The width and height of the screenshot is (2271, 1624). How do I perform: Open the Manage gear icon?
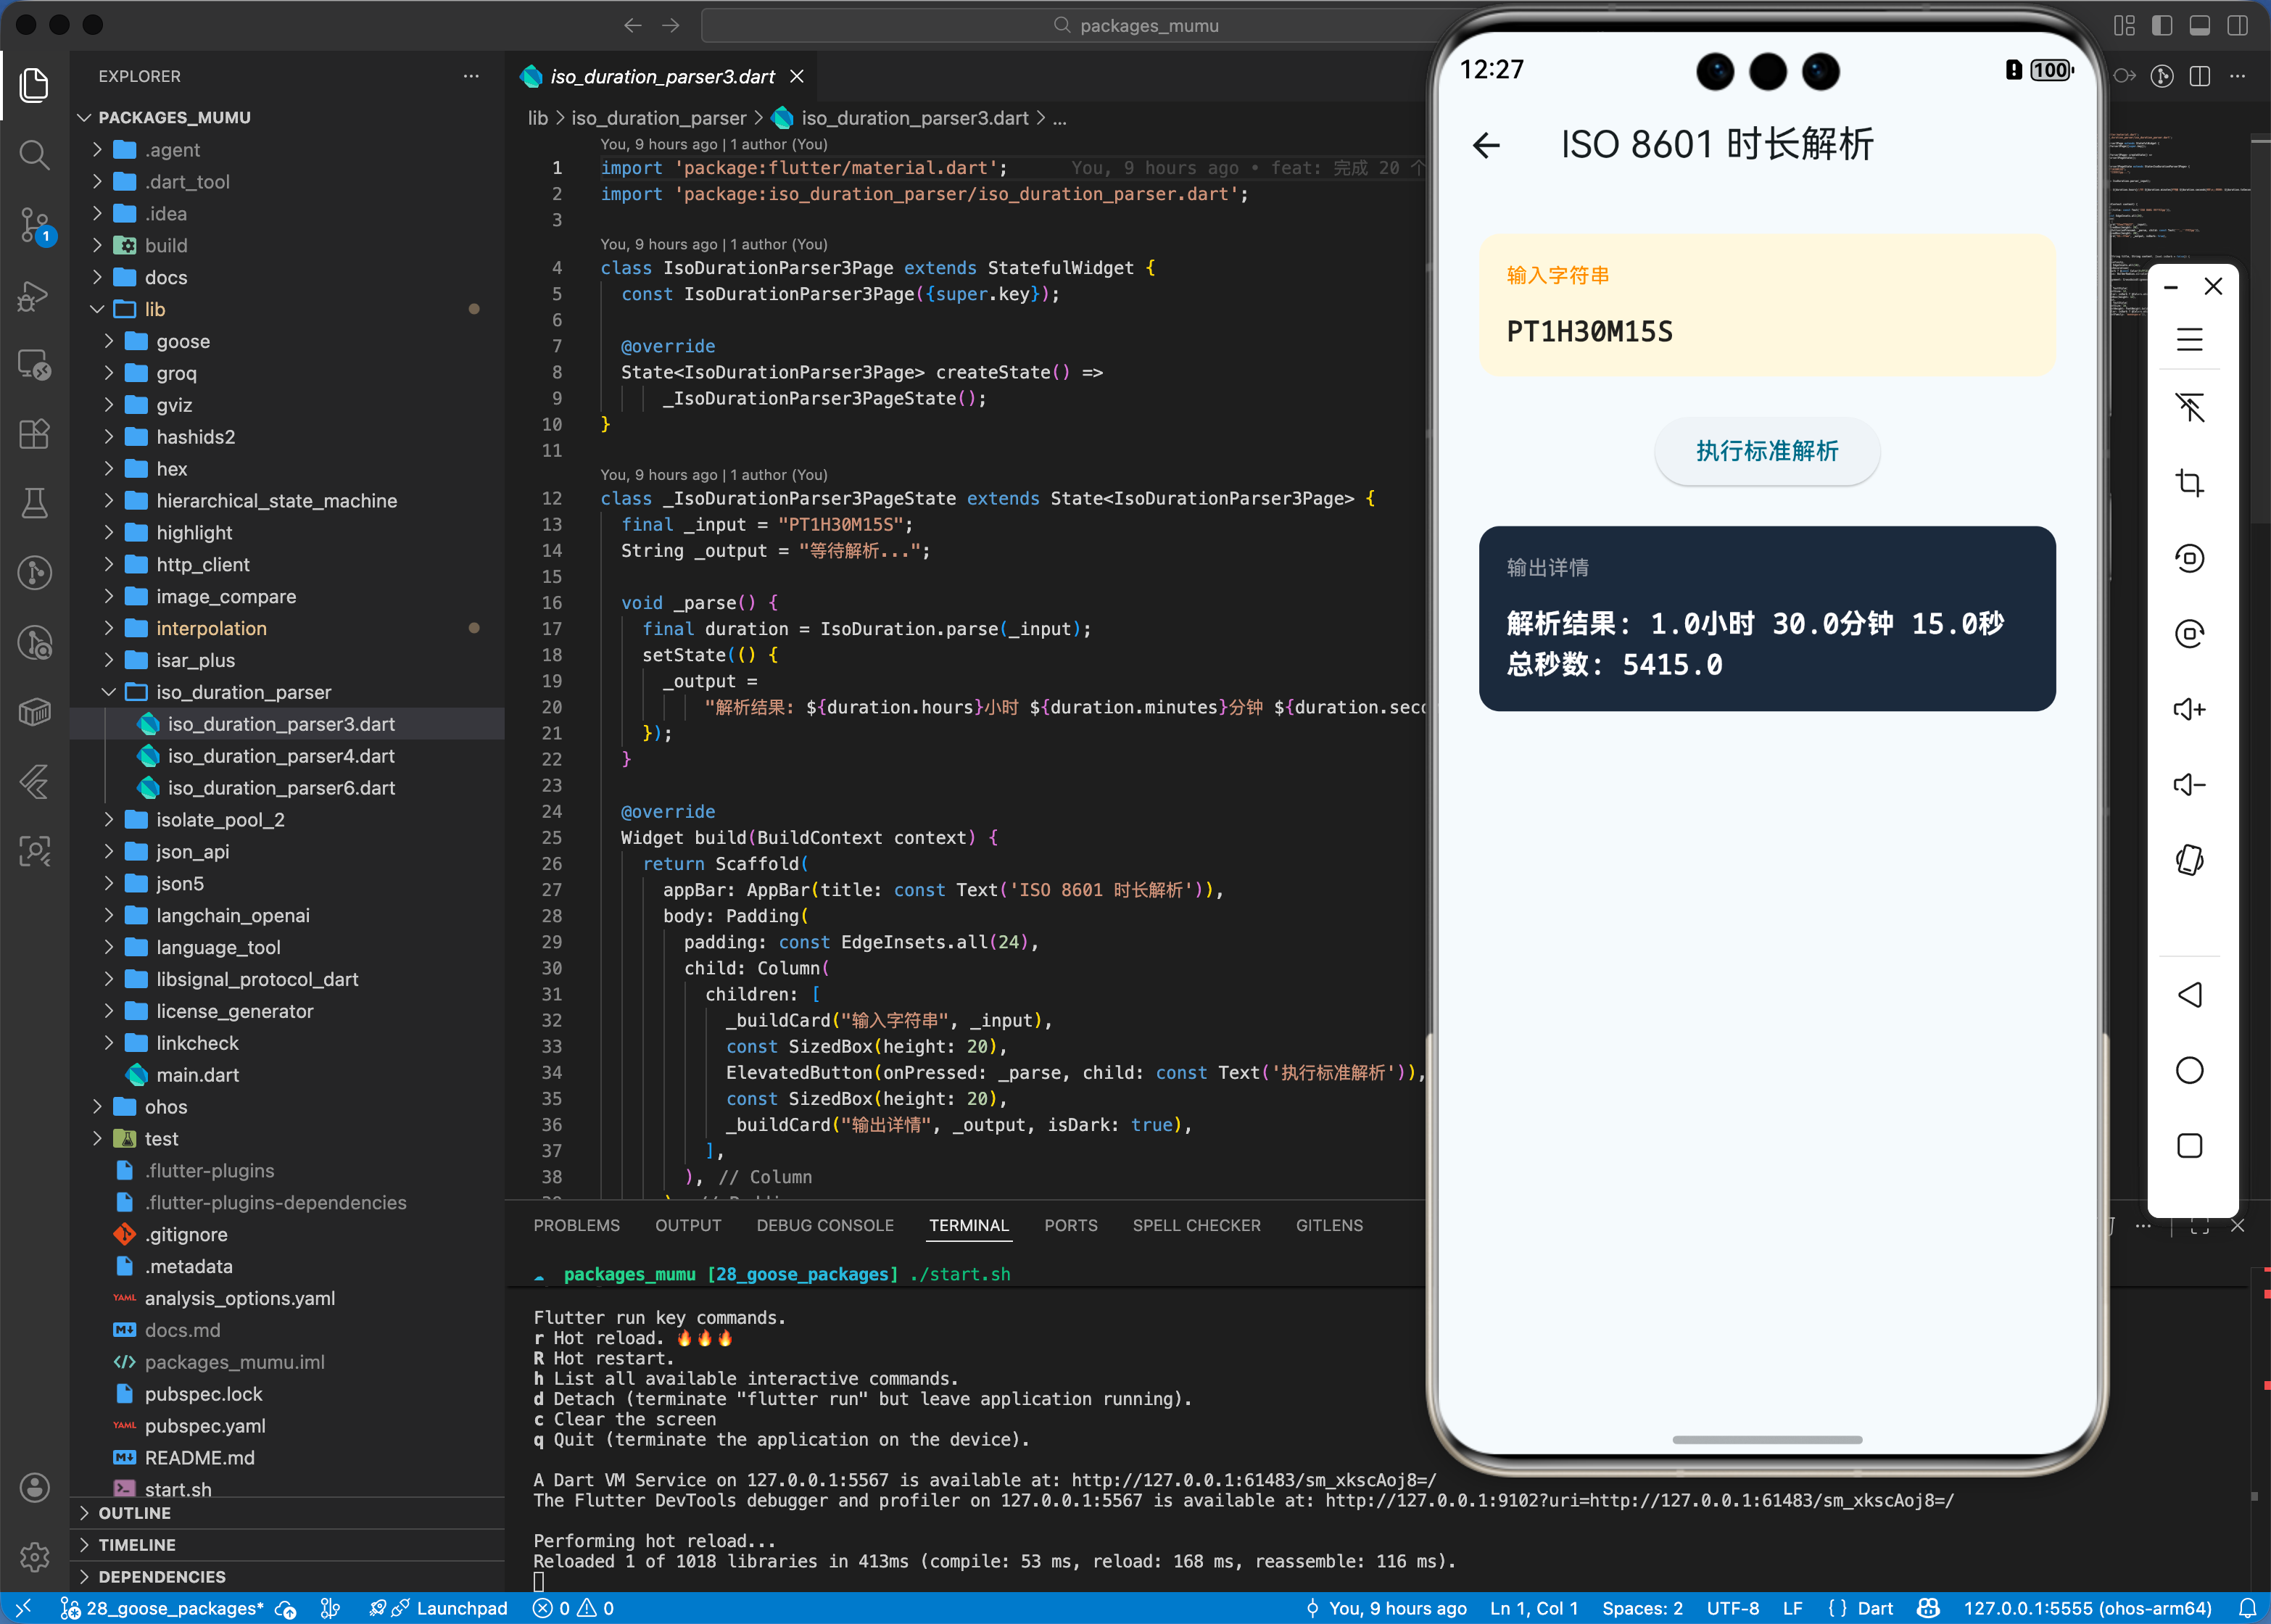tap(34, 1556)
